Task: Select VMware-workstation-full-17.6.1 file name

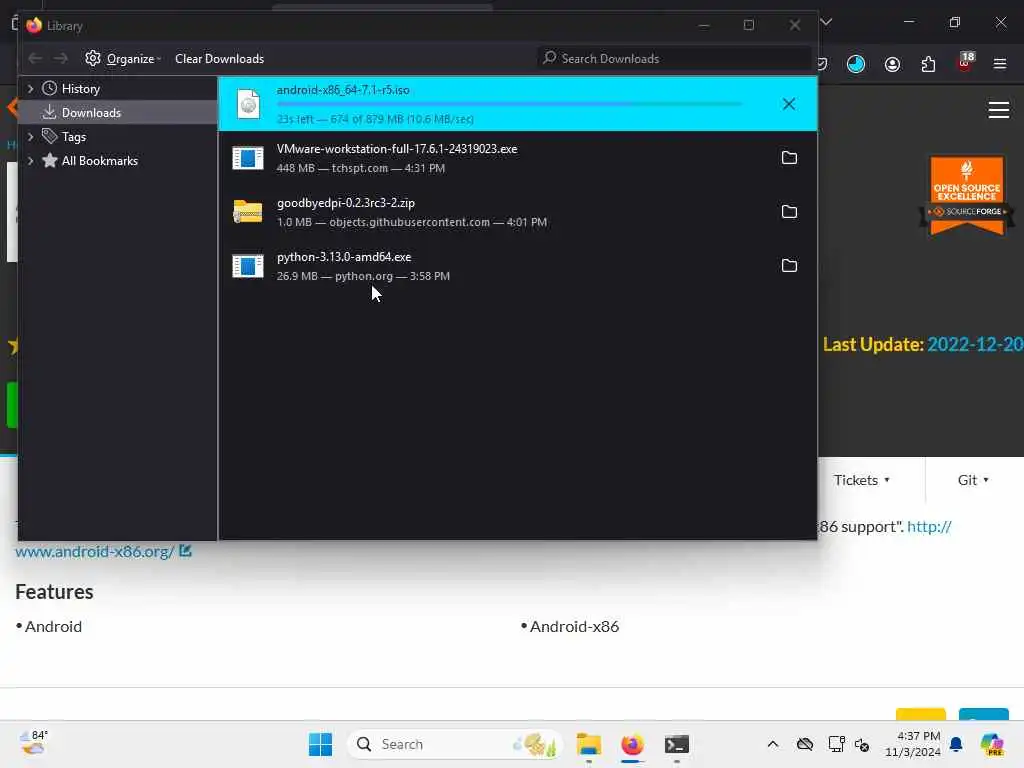Action: click(x=396, y=149)
